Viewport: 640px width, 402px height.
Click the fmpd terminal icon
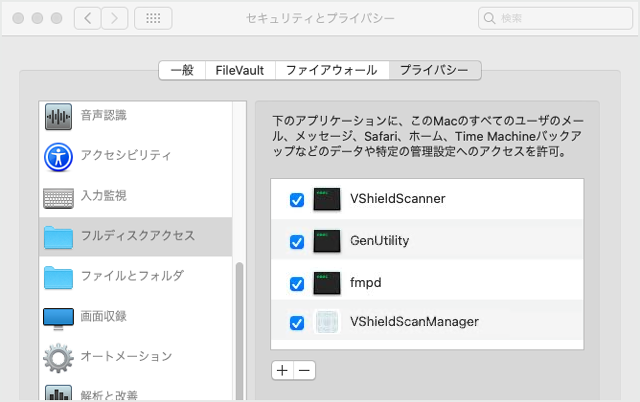[x=327, y=283]
